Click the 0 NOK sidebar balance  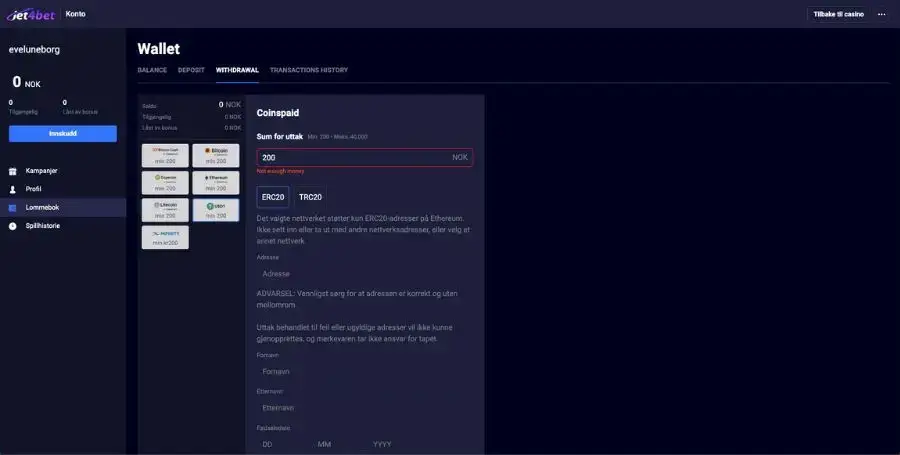(26, 83)
